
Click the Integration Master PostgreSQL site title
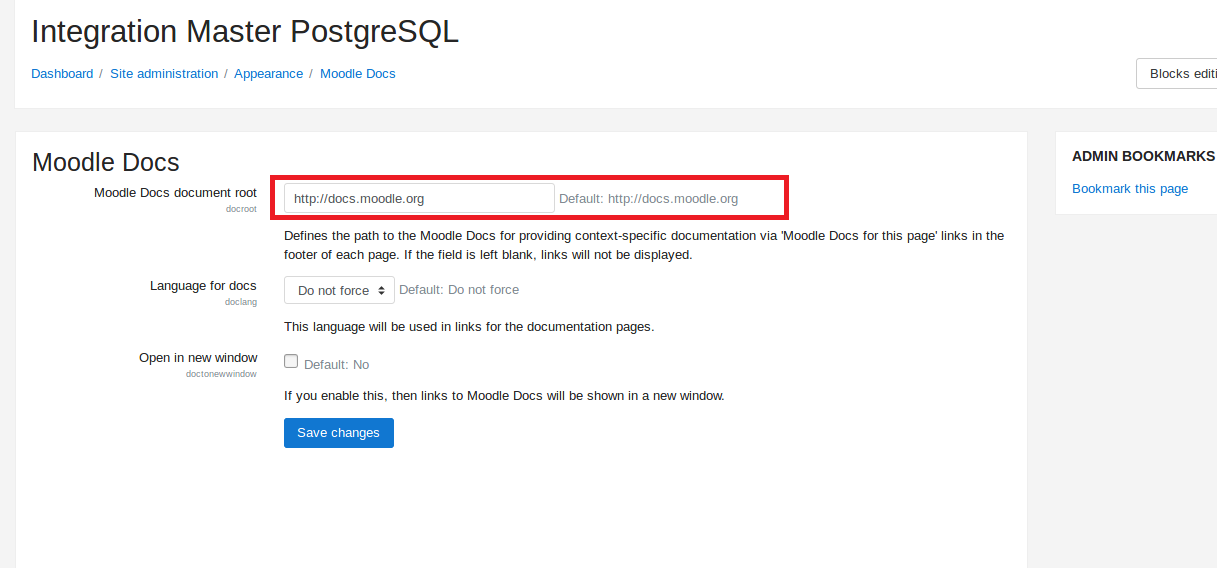245,31
